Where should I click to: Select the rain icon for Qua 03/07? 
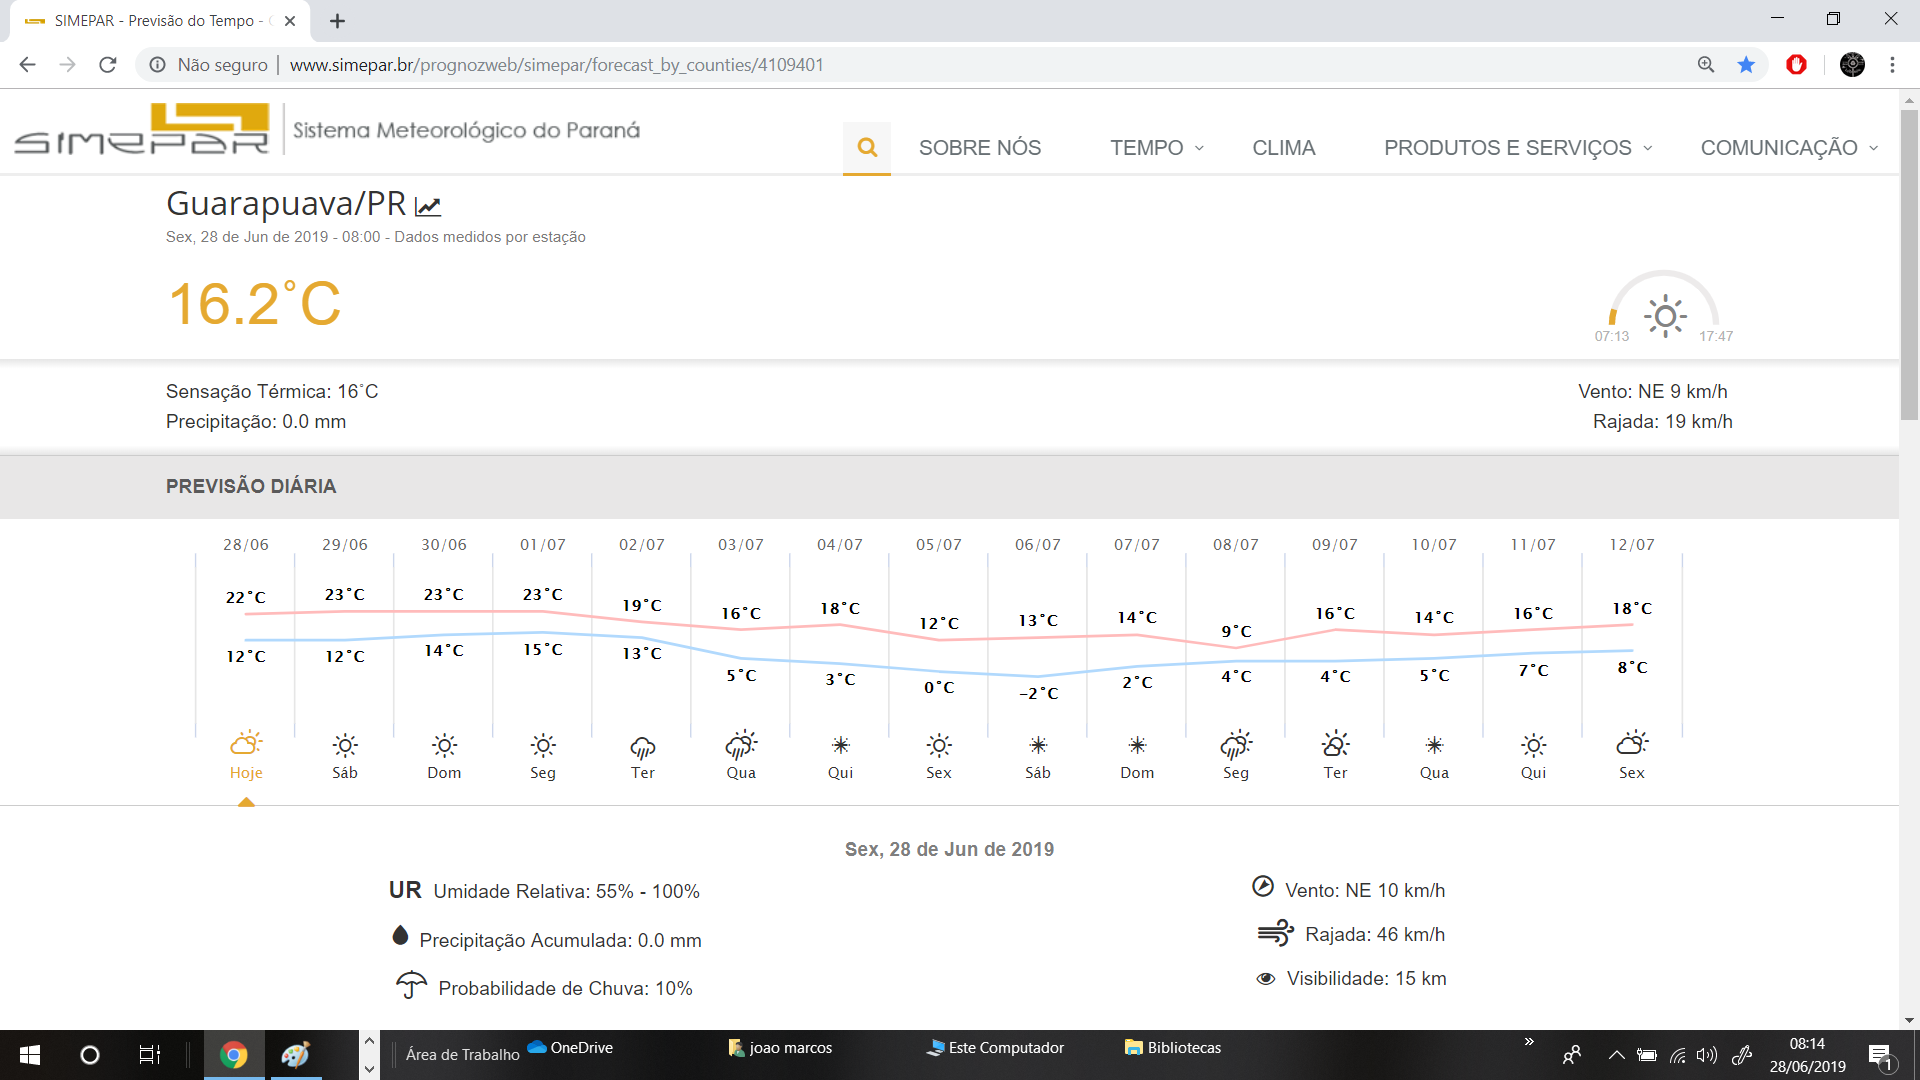[741, 745]
